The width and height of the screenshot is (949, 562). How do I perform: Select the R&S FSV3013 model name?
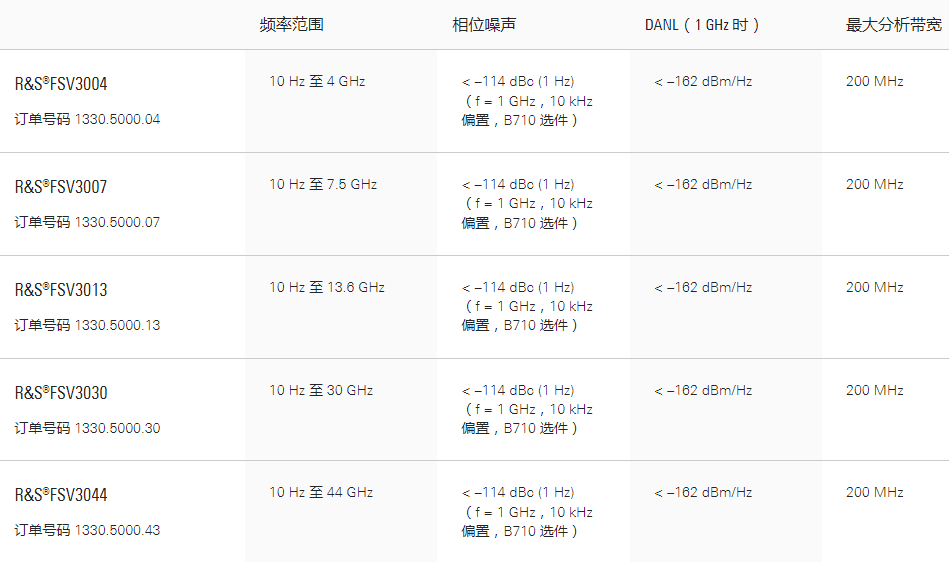pos(61,290)
